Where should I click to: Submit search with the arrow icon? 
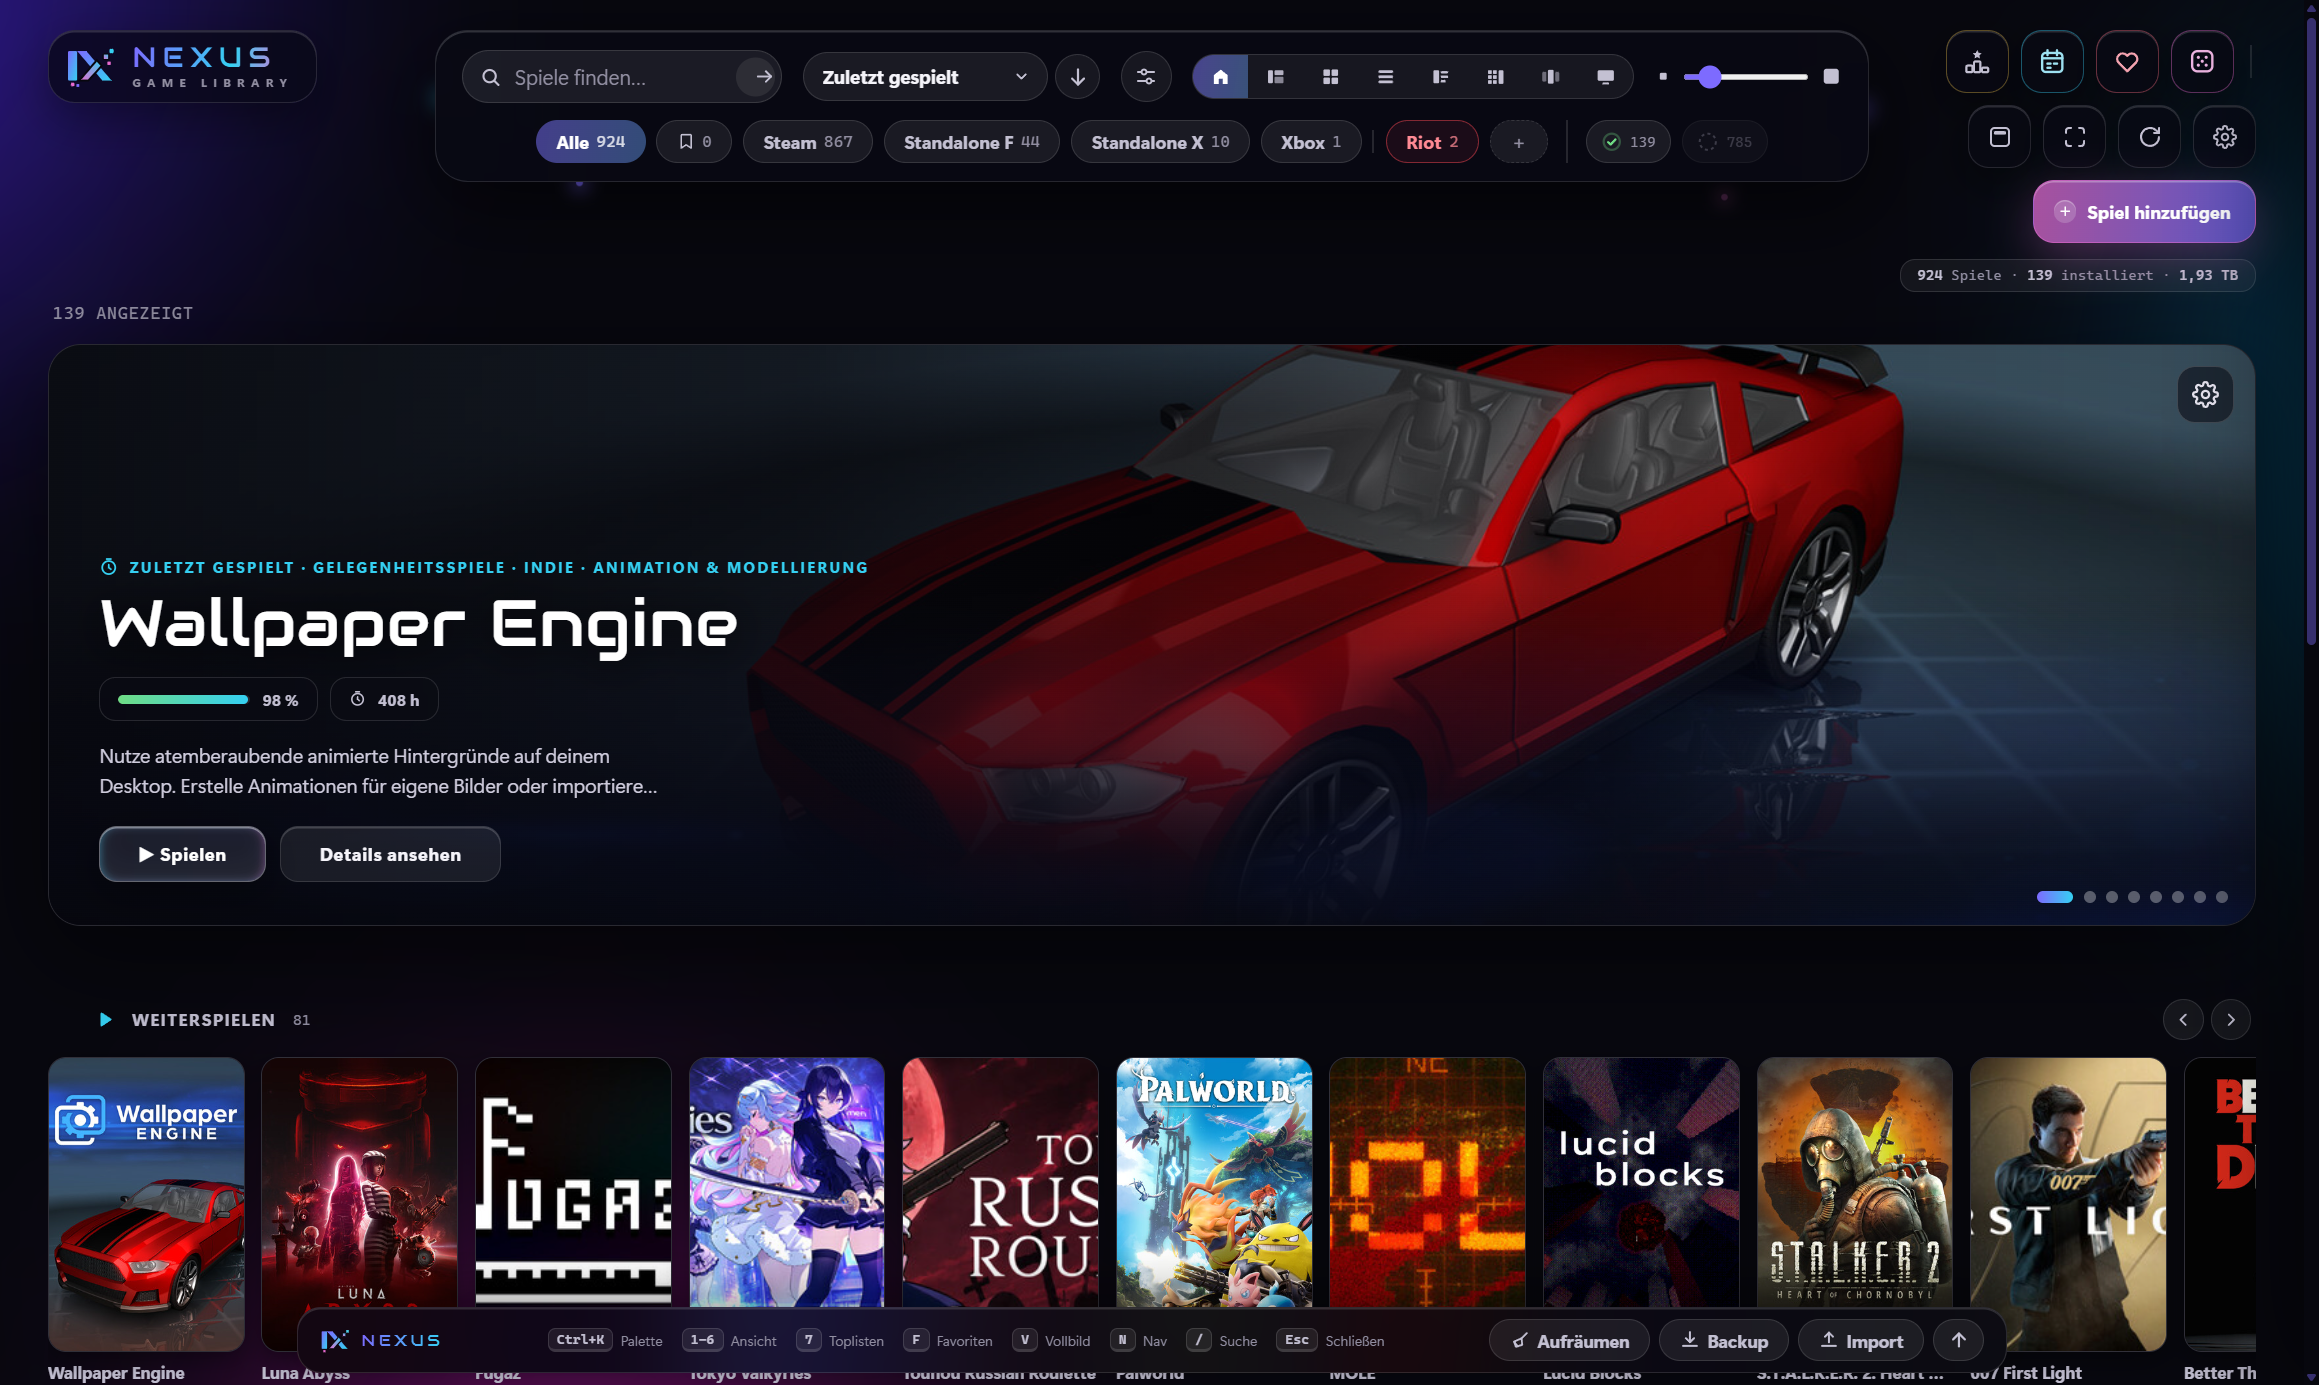pyautogui.click(x=762, y=77)
